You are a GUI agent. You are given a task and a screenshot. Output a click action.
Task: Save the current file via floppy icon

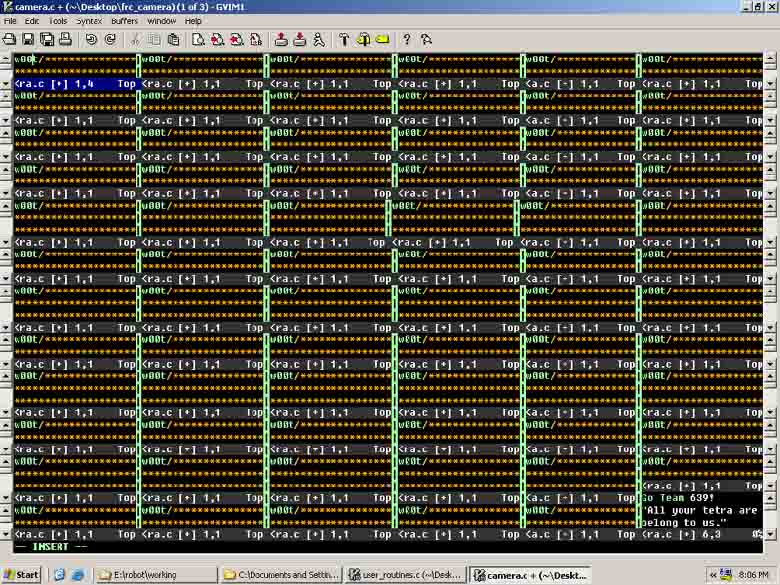(x=28, y=39)
